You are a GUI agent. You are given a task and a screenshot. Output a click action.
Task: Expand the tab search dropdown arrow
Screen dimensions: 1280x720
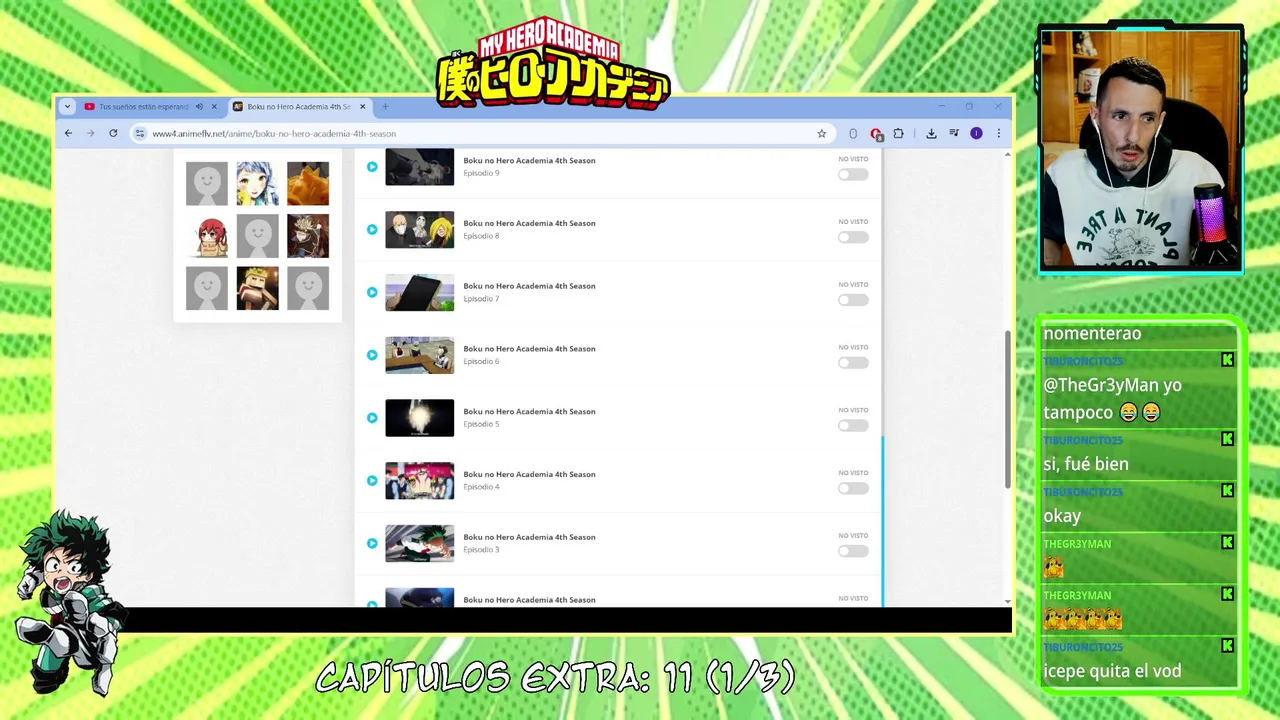coord(67,107)
